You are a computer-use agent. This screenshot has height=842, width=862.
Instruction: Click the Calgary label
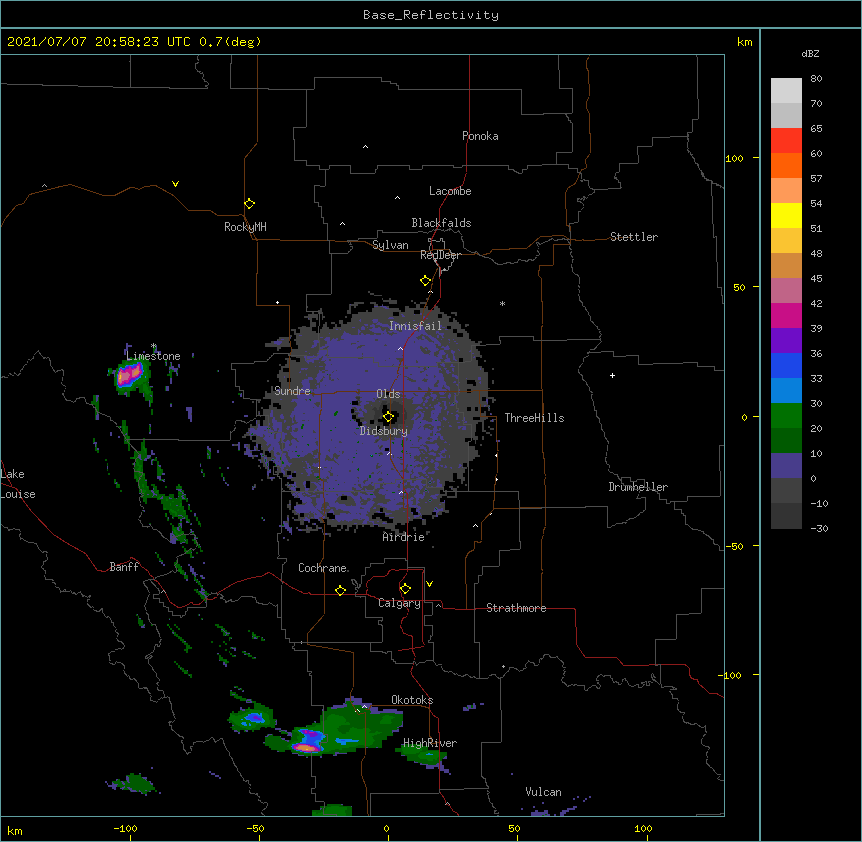[399, 603]
